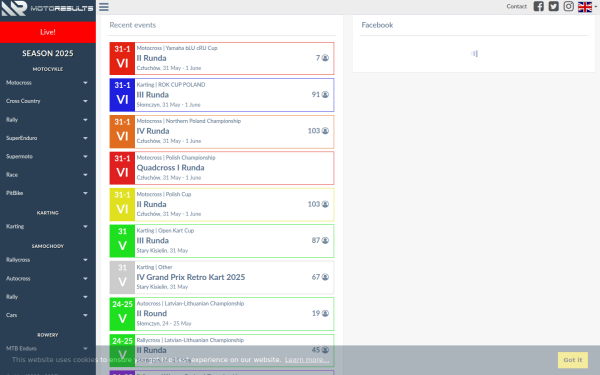Click grey date badge of Retro Kart event
The height and width of the screenshot is (375, 600).
pyautogui.click(x=122, y=277)
